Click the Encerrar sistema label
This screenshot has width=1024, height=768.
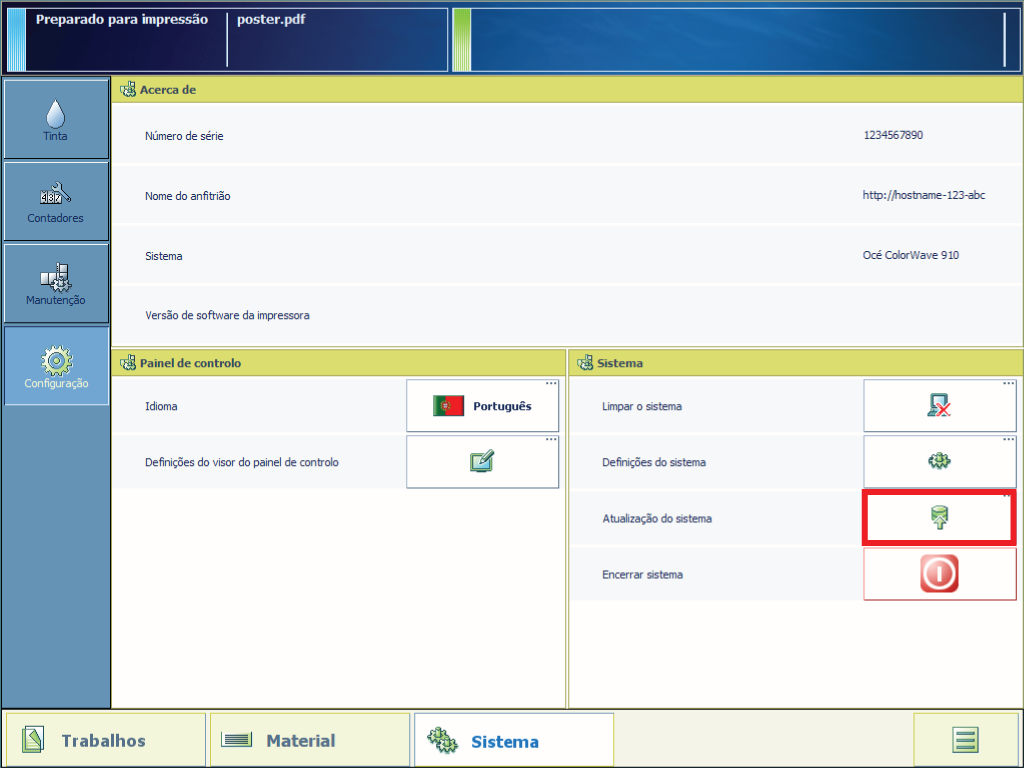643,575
